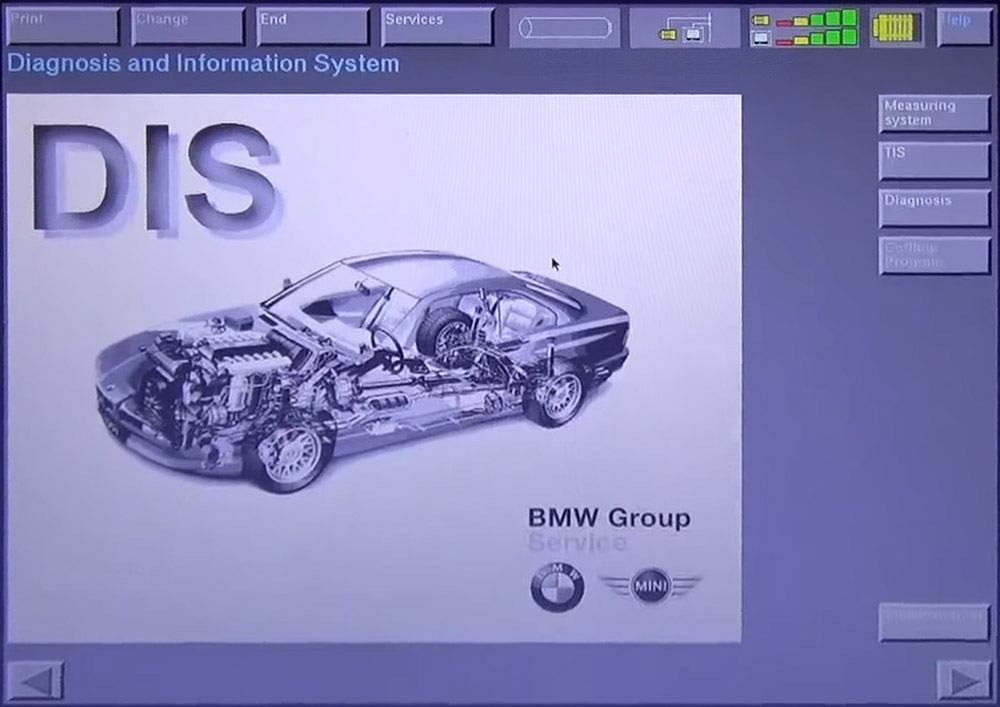Open the Help button
Image resolution: width=1000 pixels, height=707 pixels.
click(964, 27)
